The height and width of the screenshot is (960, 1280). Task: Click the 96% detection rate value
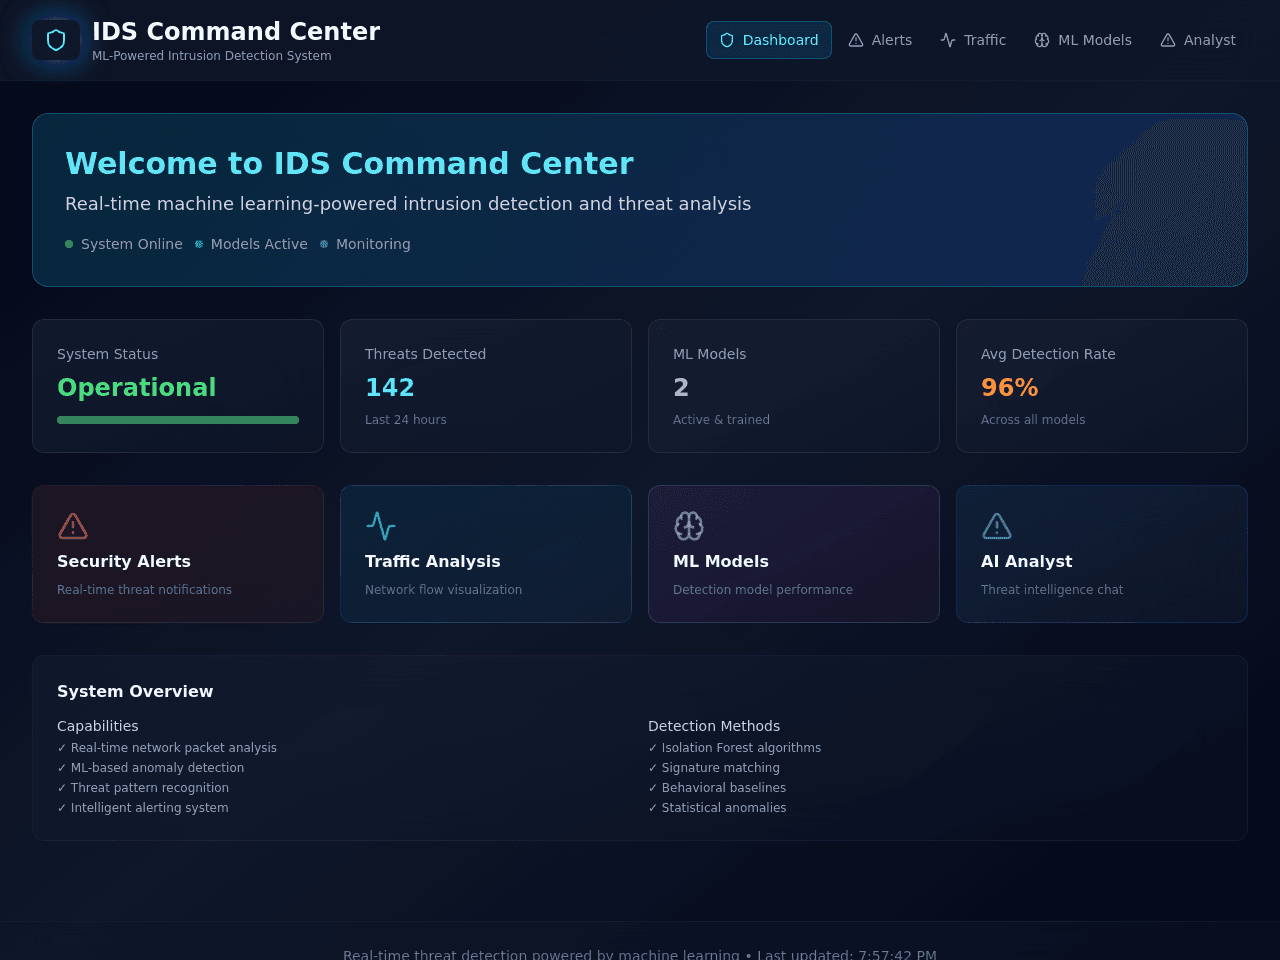pos(1010,387)
